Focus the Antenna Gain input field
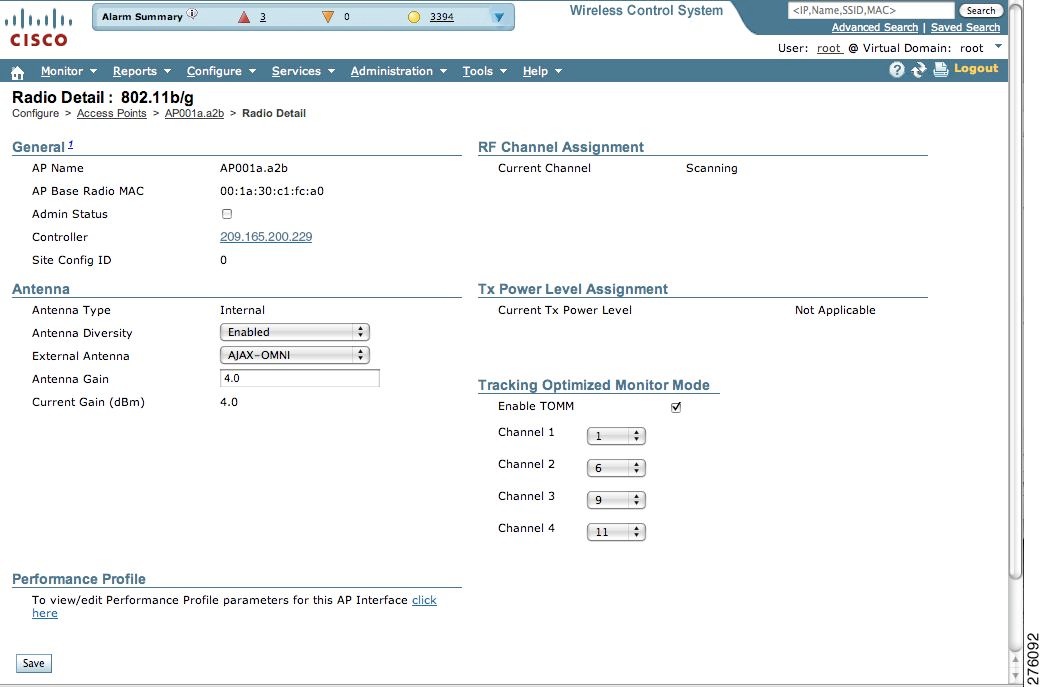The height and width of the screenshot is (687, 1042). [300, 378]
